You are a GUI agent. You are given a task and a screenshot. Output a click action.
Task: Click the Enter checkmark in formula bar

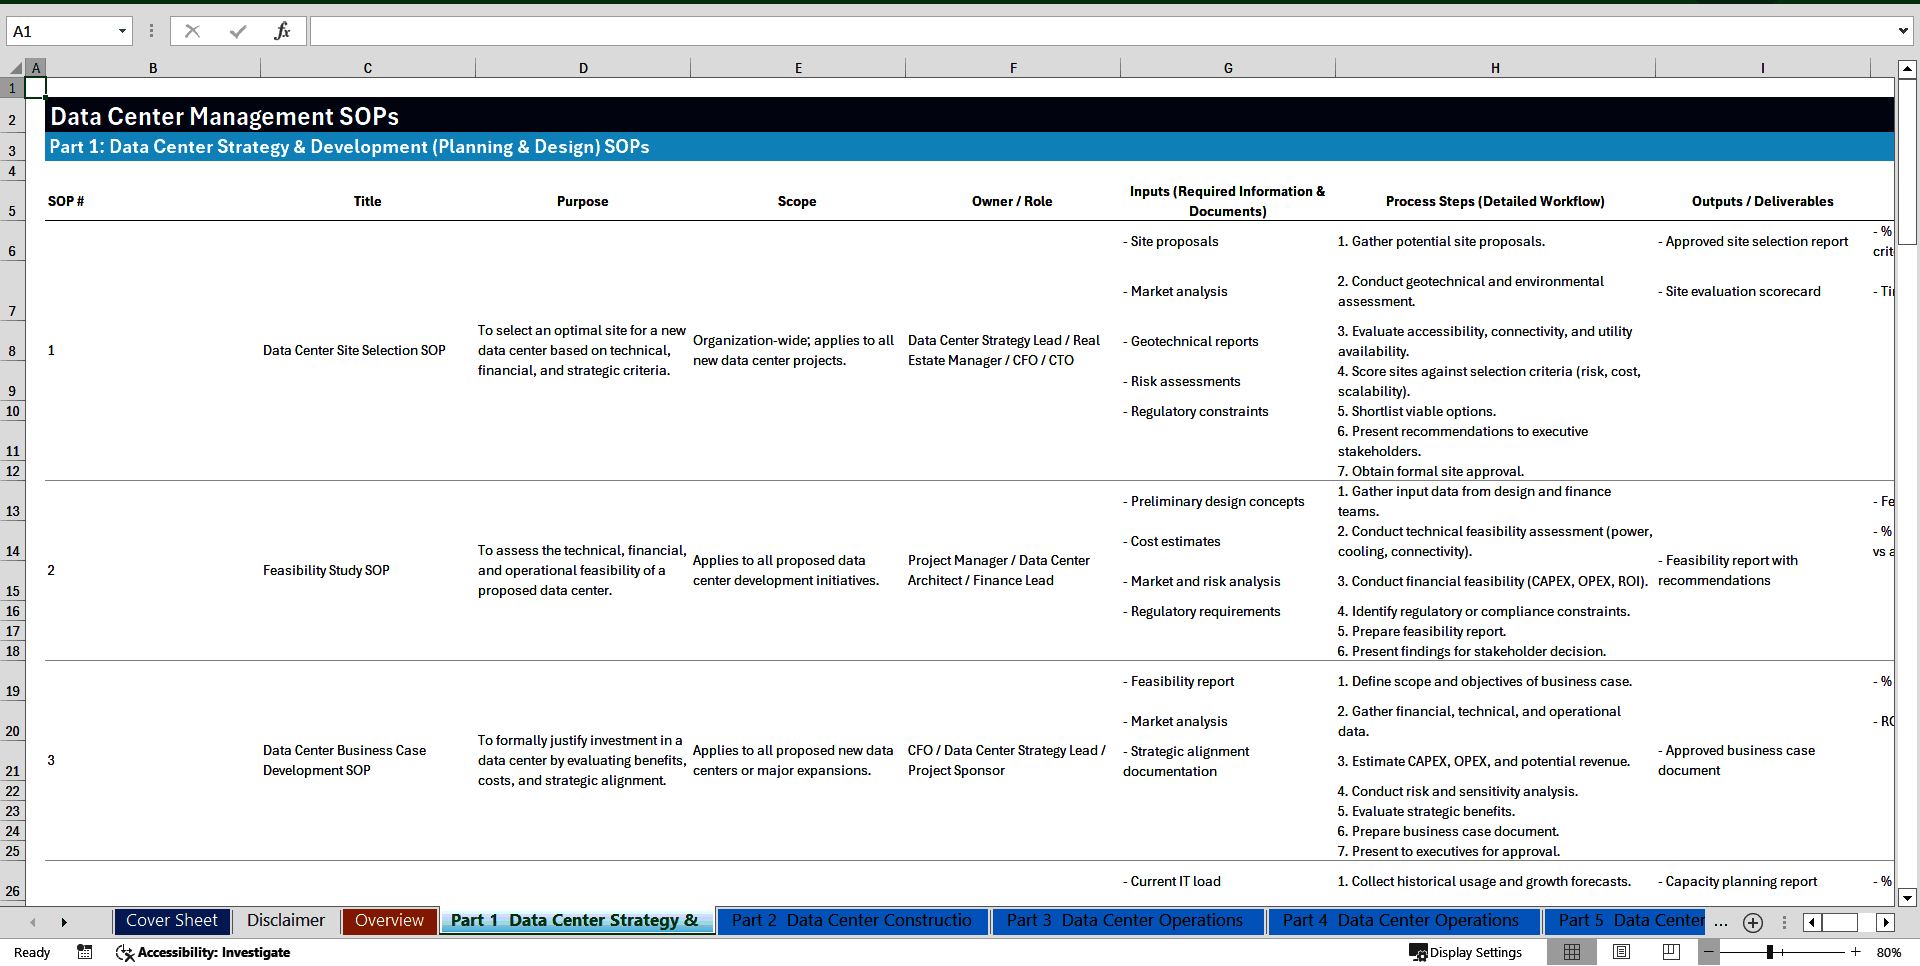[x=238, y=30]
